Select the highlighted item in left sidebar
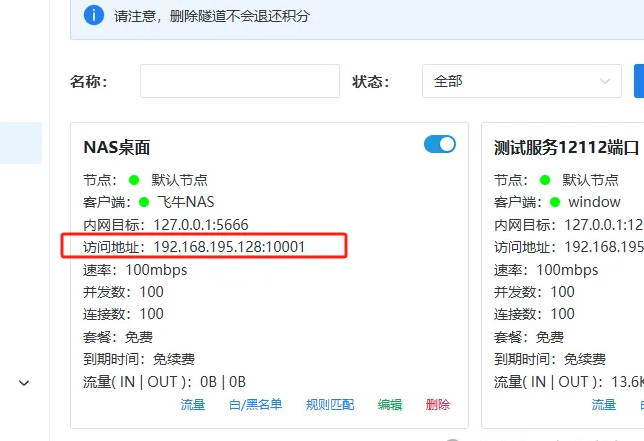The width and height of the screenshot is (644, 441). point(21,143)
